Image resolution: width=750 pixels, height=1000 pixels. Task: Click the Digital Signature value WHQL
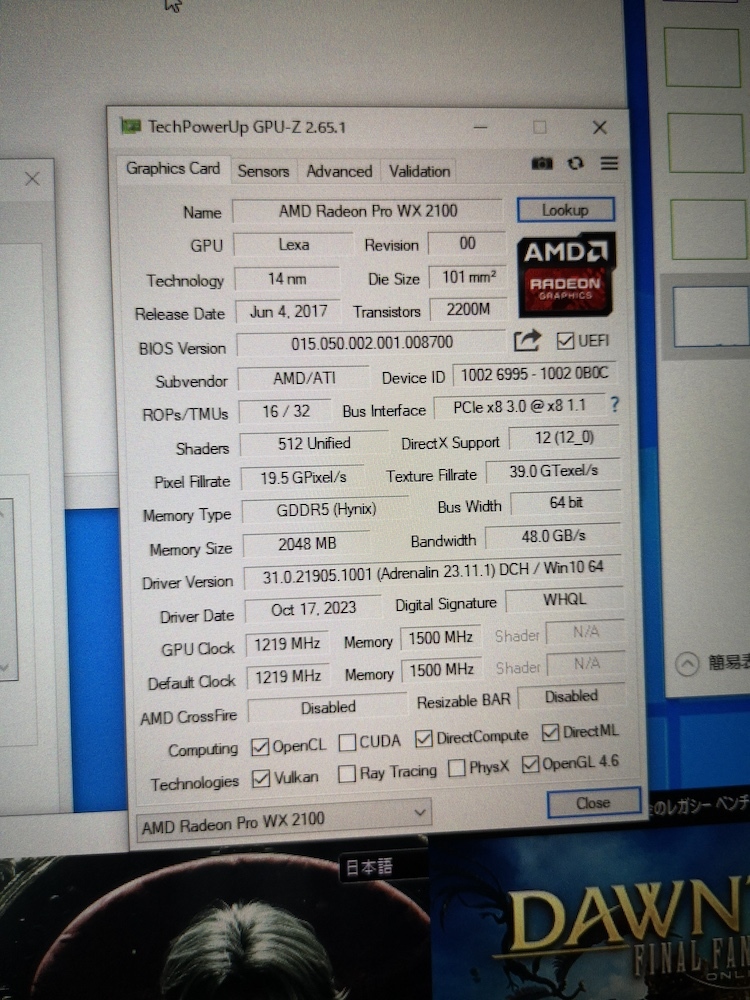click(564, 600)
